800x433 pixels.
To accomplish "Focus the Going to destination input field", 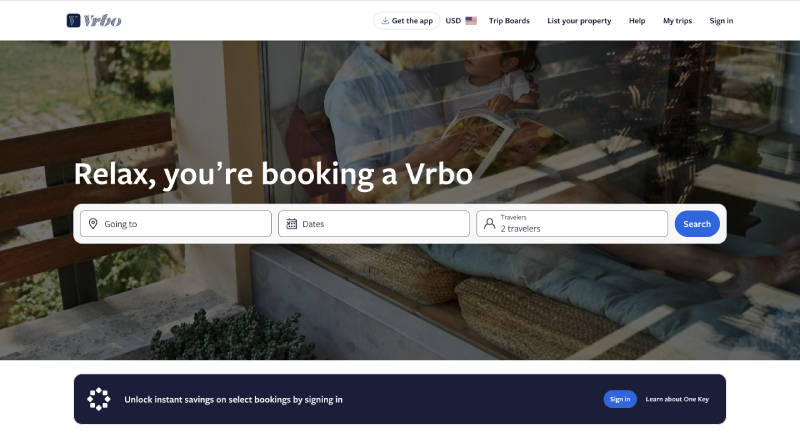I will click(176, 223).
